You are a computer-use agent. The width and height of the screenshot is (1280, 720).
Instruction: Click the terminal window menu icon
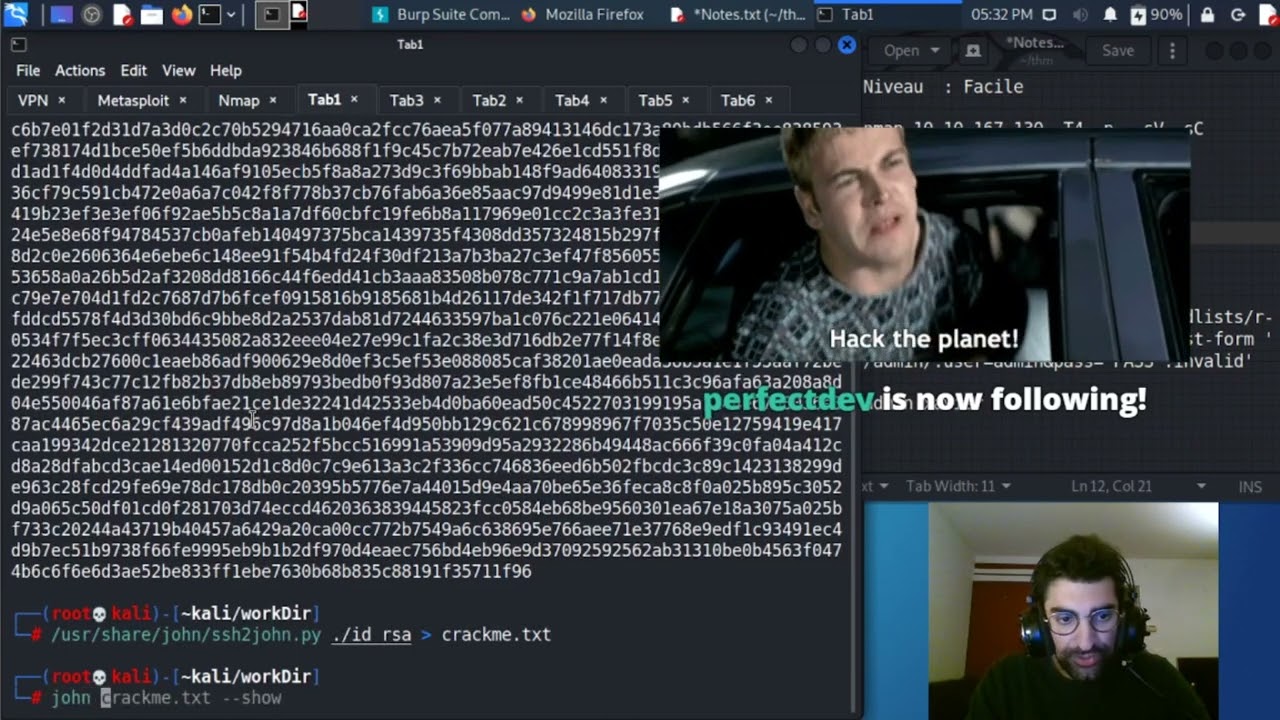click(x=18, y=45)
